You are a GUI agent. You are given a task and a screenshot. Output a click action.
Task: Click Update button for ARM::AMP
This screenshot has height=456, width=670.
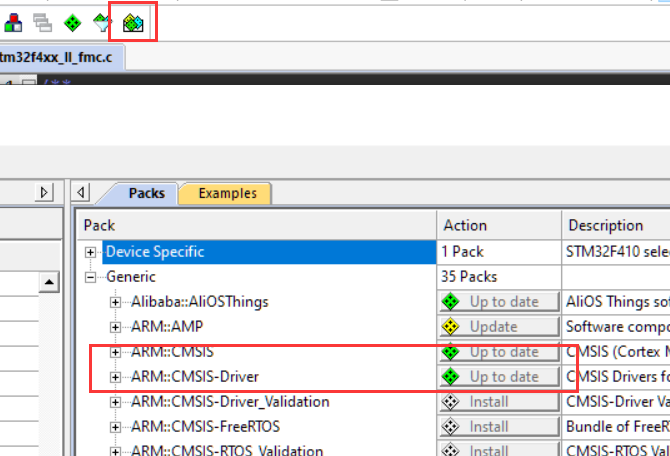(498, 327)
